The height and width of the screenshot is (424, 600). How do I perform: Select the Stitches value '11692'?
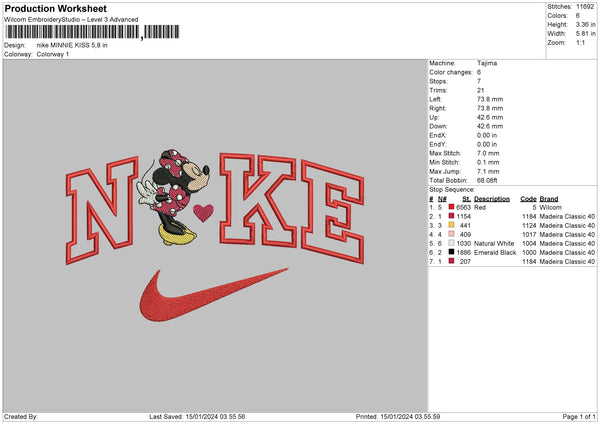click(585, 7)
